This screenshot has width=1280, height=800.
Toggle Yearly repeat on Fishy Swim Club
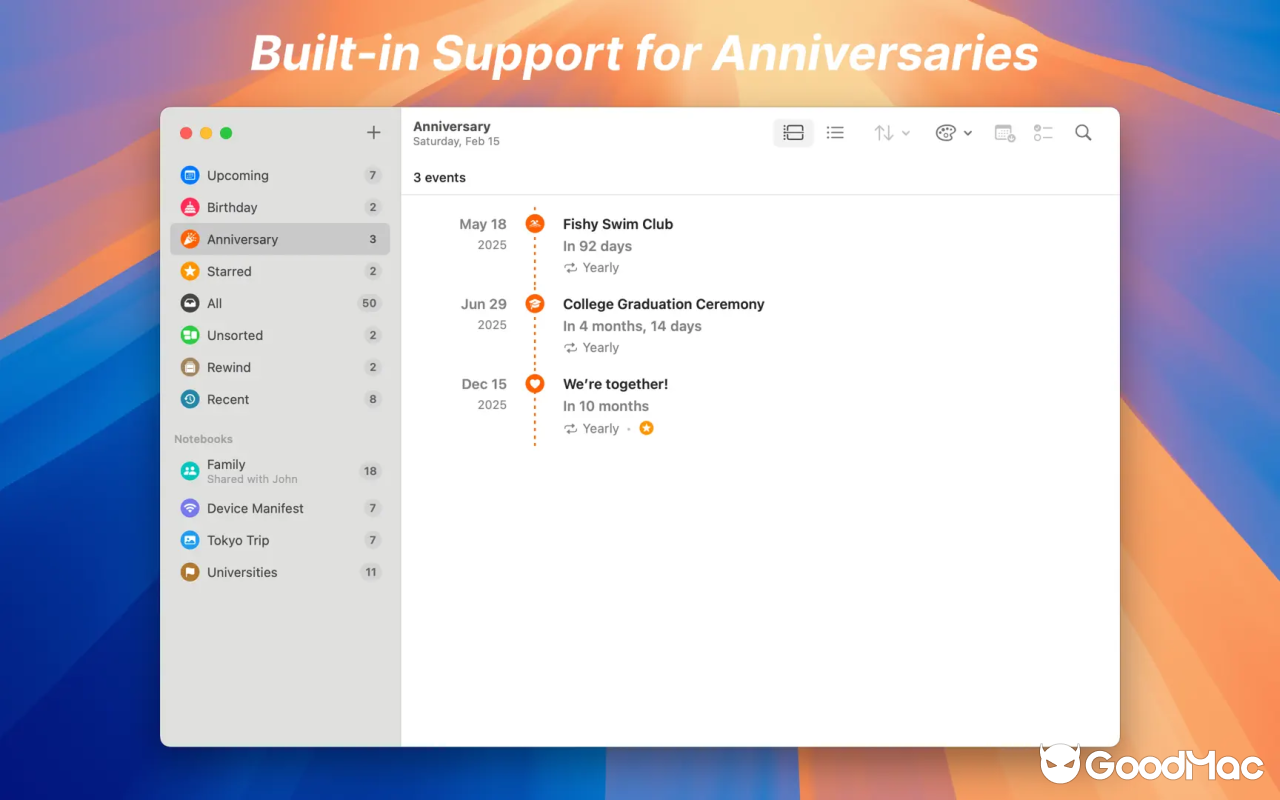coord(571,267)
